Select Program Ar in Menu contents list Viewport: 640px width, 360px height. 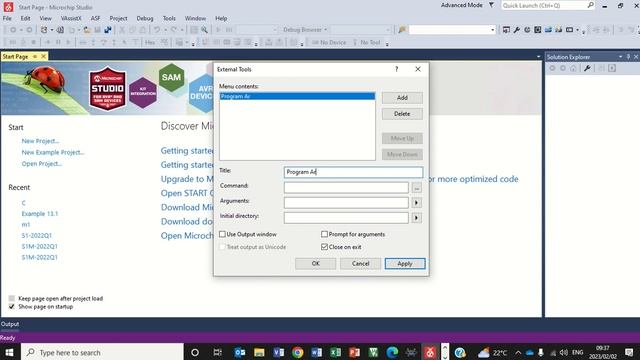click(x=297, y=96)
